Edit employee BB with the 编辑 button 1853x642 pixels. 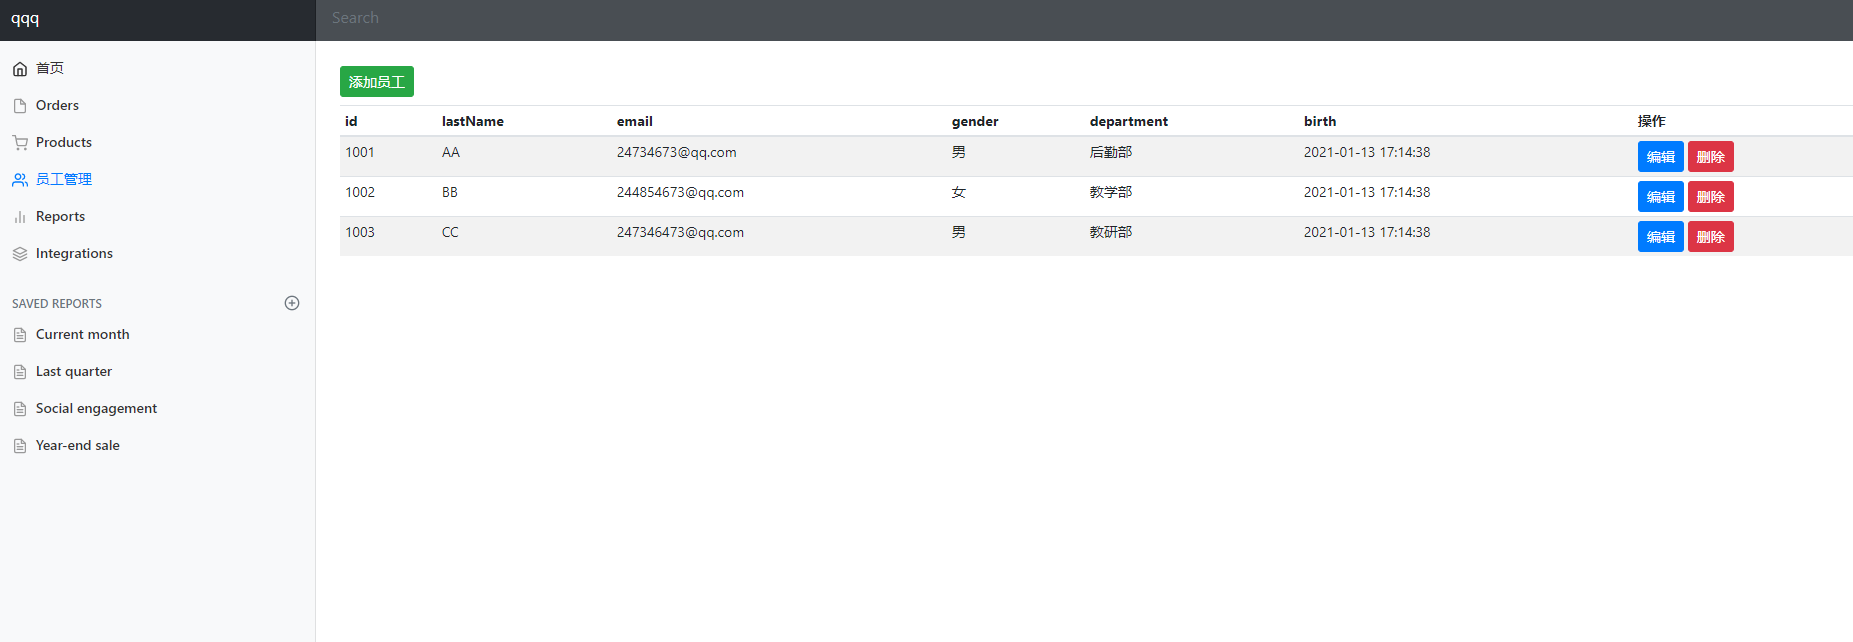(1660, 197)
